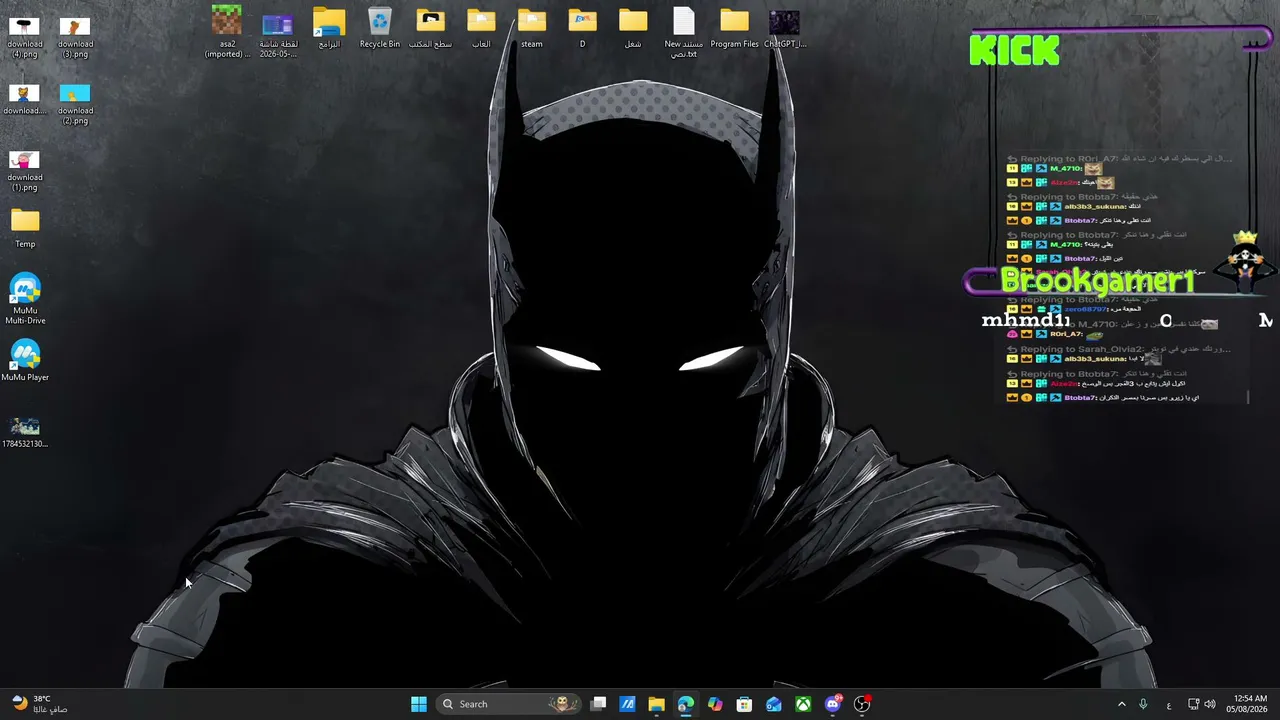Select the ChatGPT_I... image file

tap(785, 28)
